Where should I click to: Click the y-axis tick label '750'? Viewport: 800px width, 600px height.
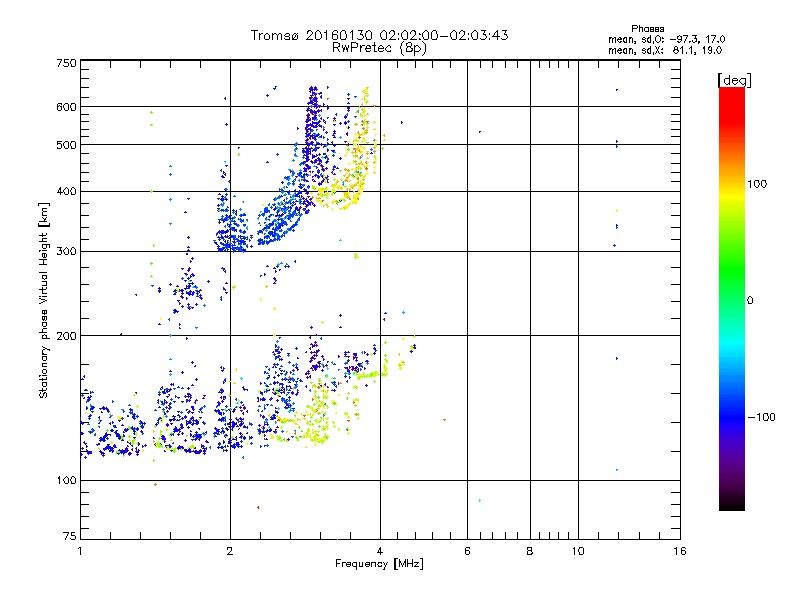[67, 63]
